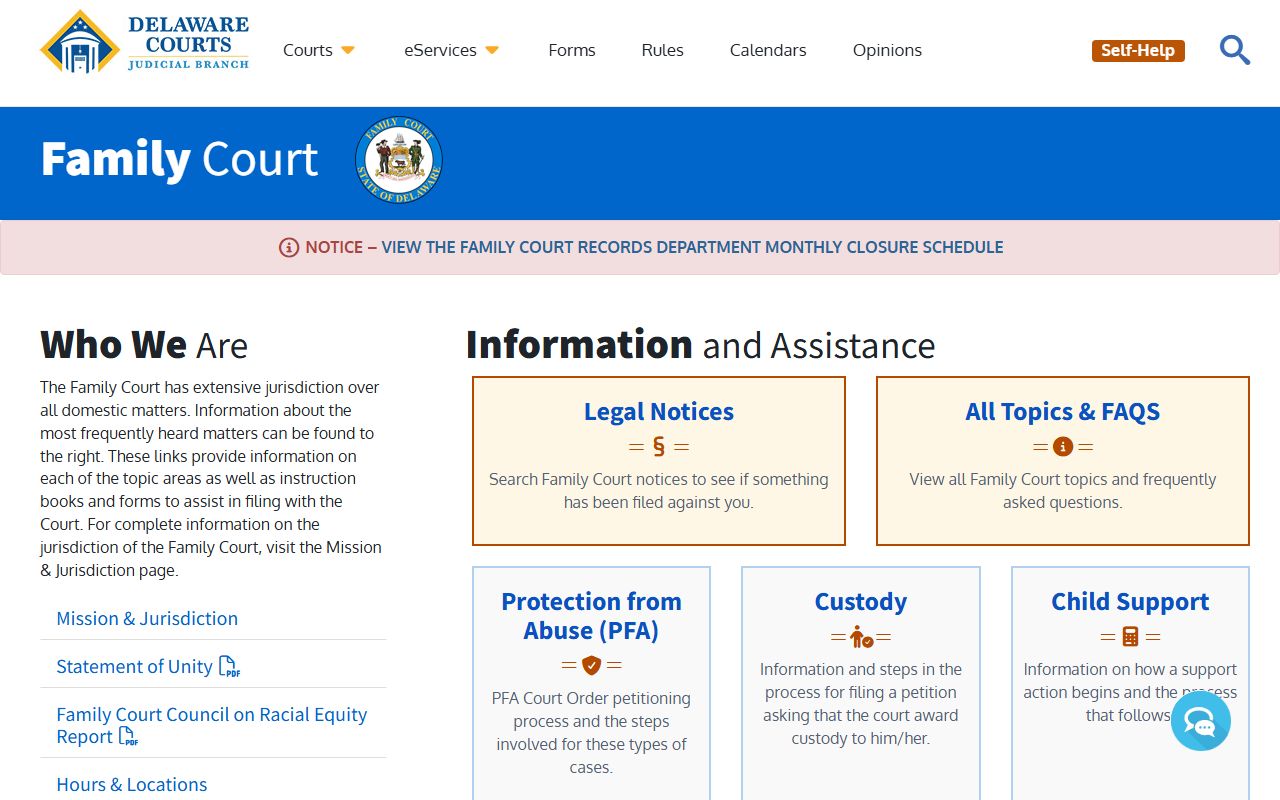Viewport: 1280px width, 800px height.
Task: Click the Information and Assistance heading
Action: click(701, 345)
